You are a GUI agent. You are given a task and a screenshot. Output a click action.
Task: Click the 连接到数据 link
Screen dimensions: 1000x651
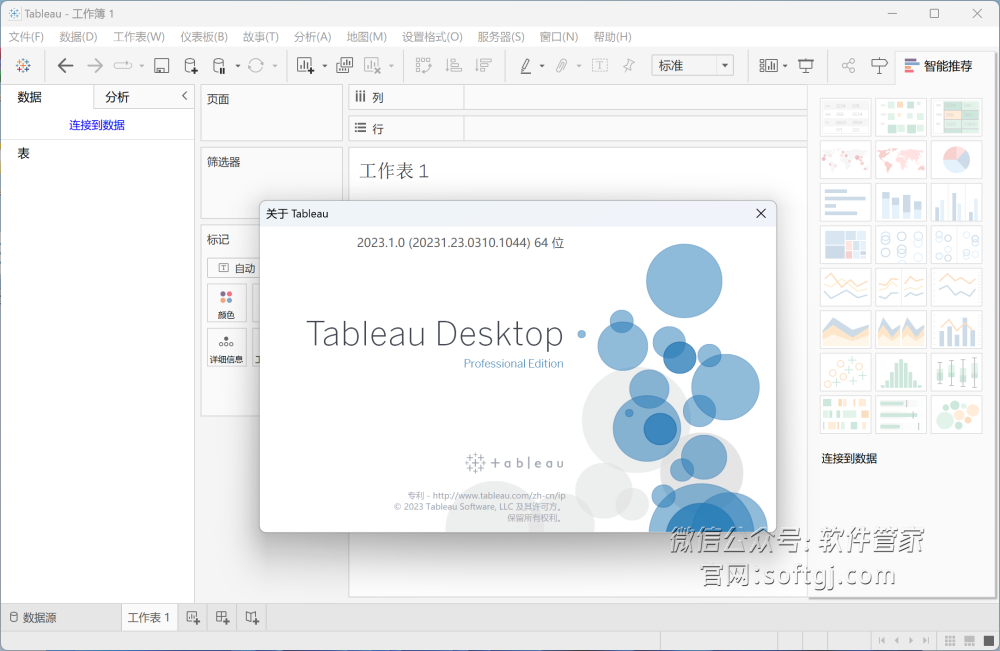click(x=97, y=124)
